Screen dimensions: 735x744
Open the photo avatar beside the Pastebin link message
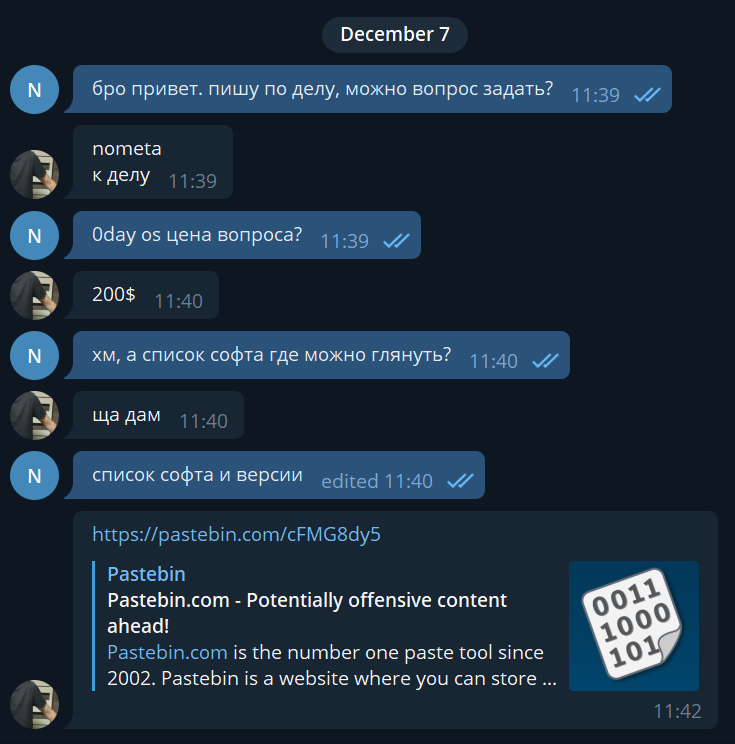click(x=34, y=704)
